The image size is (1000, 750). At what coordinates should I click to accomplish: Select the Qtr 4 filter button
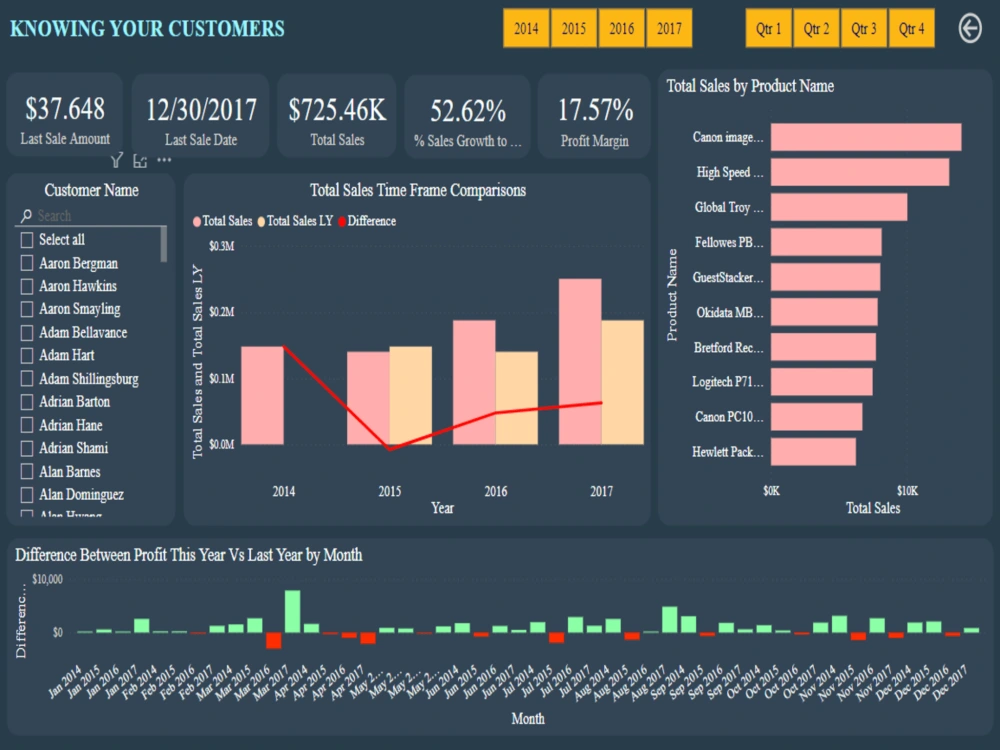point(912,28)
